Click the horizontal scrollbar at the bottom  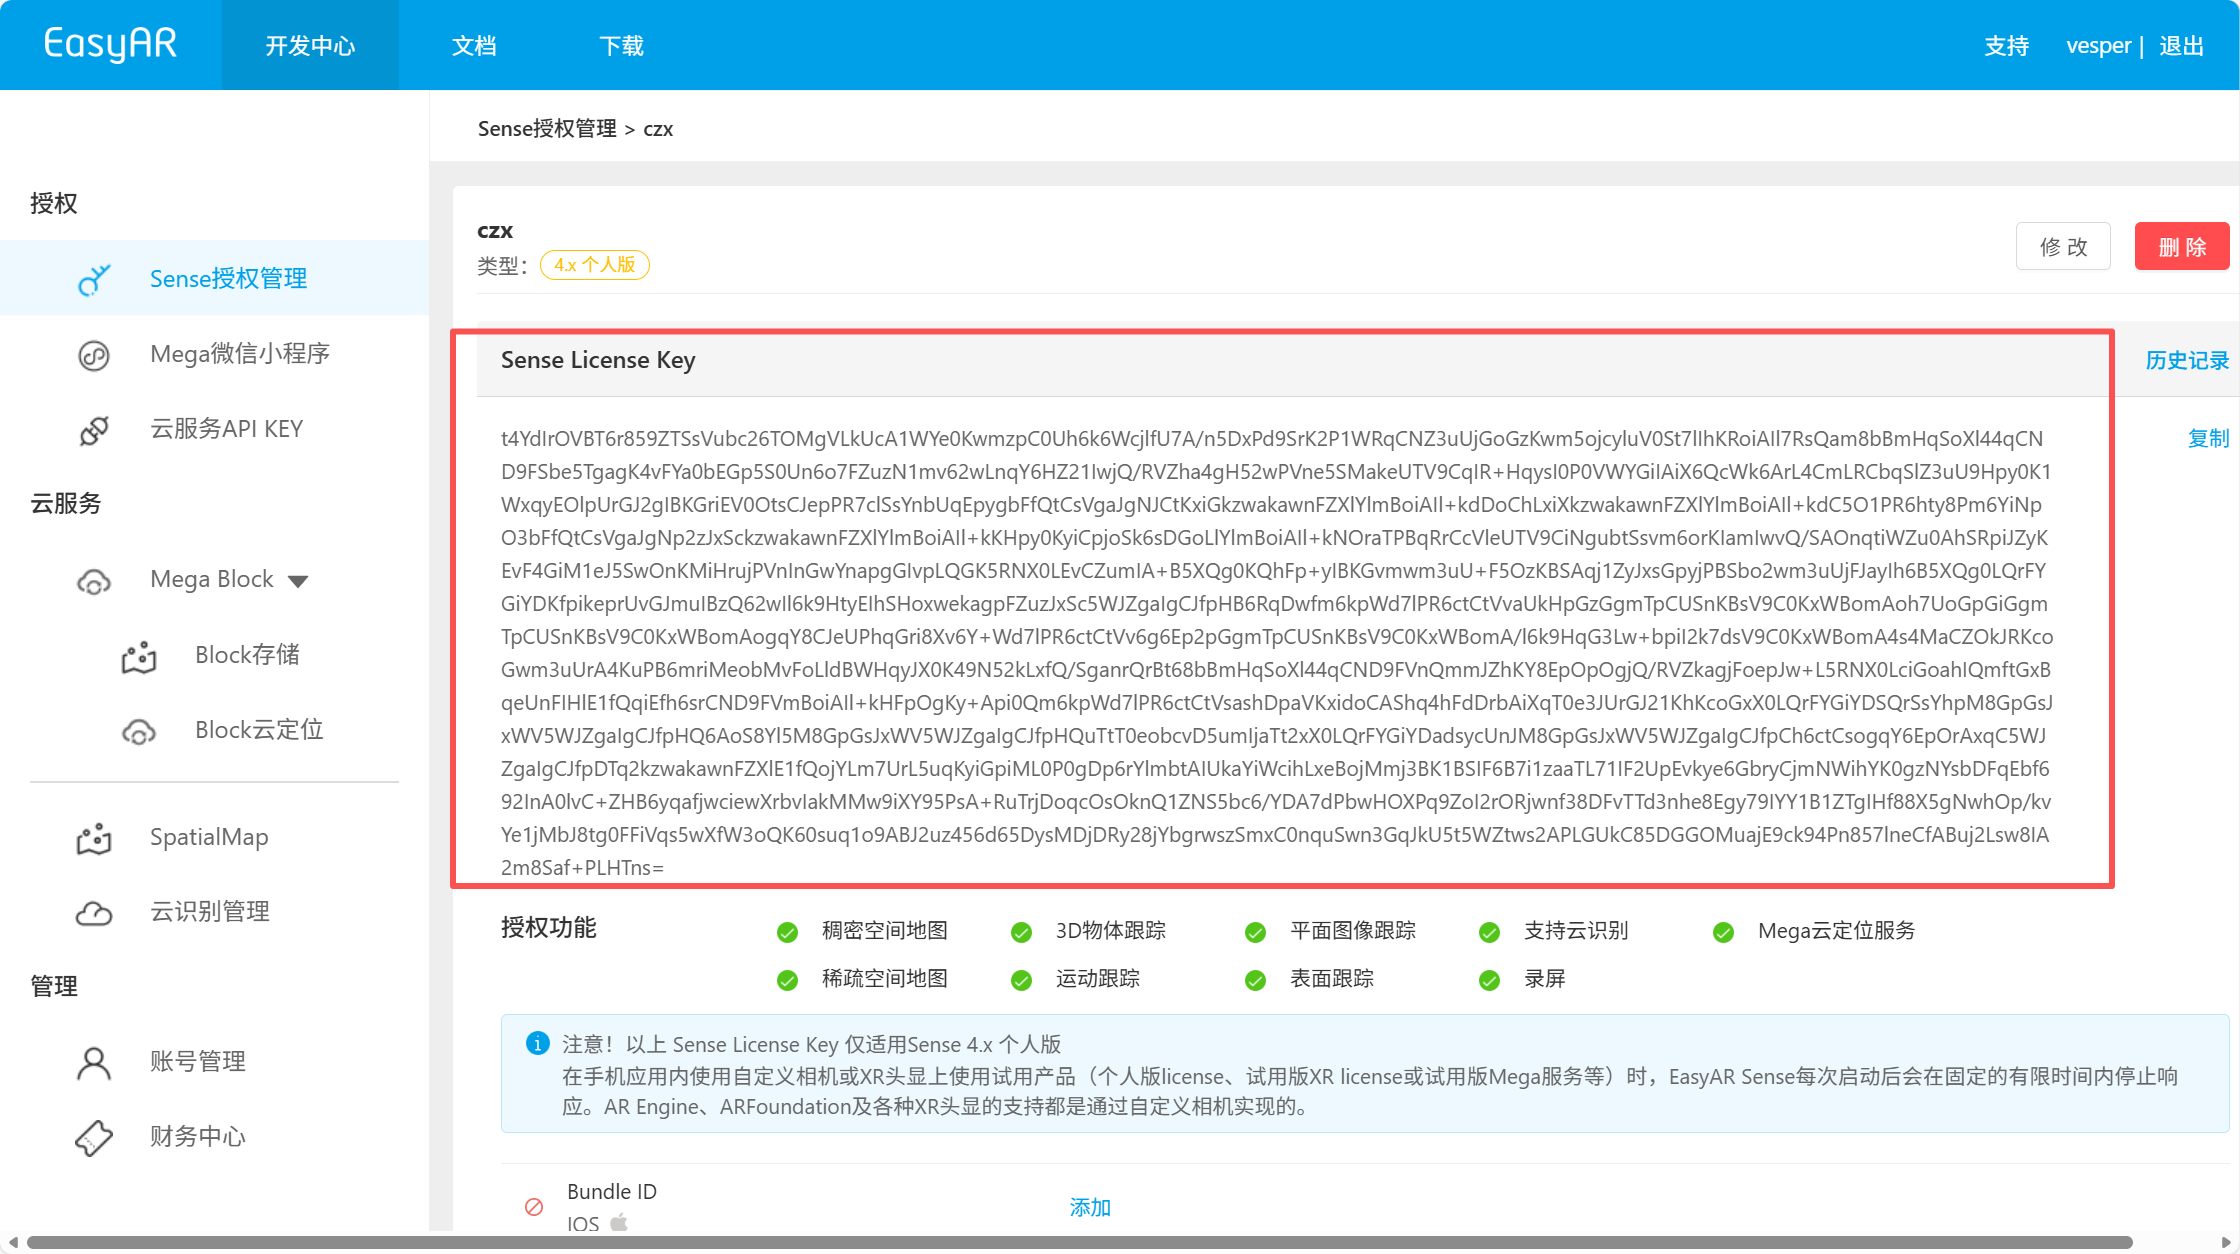click(x=1080, y=1242)
